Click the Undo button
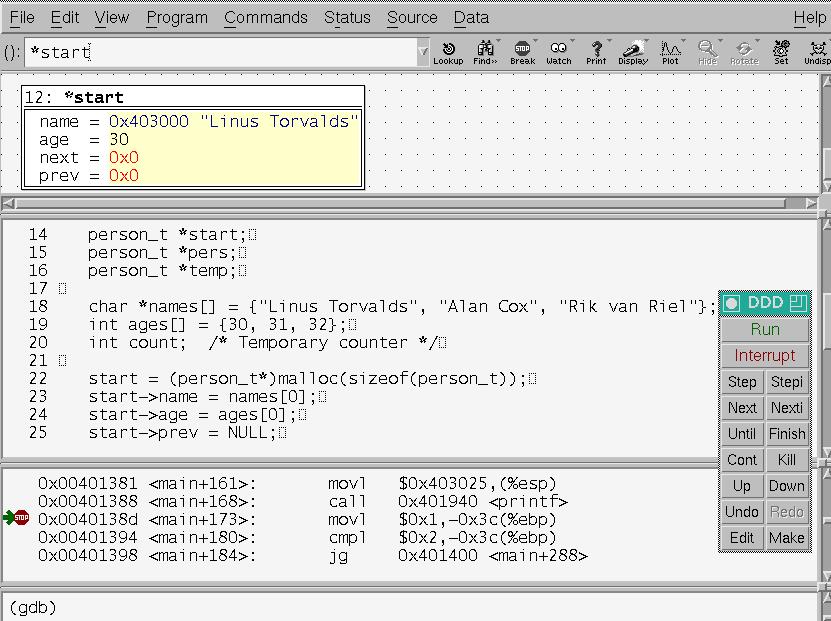 click(742, 511)
